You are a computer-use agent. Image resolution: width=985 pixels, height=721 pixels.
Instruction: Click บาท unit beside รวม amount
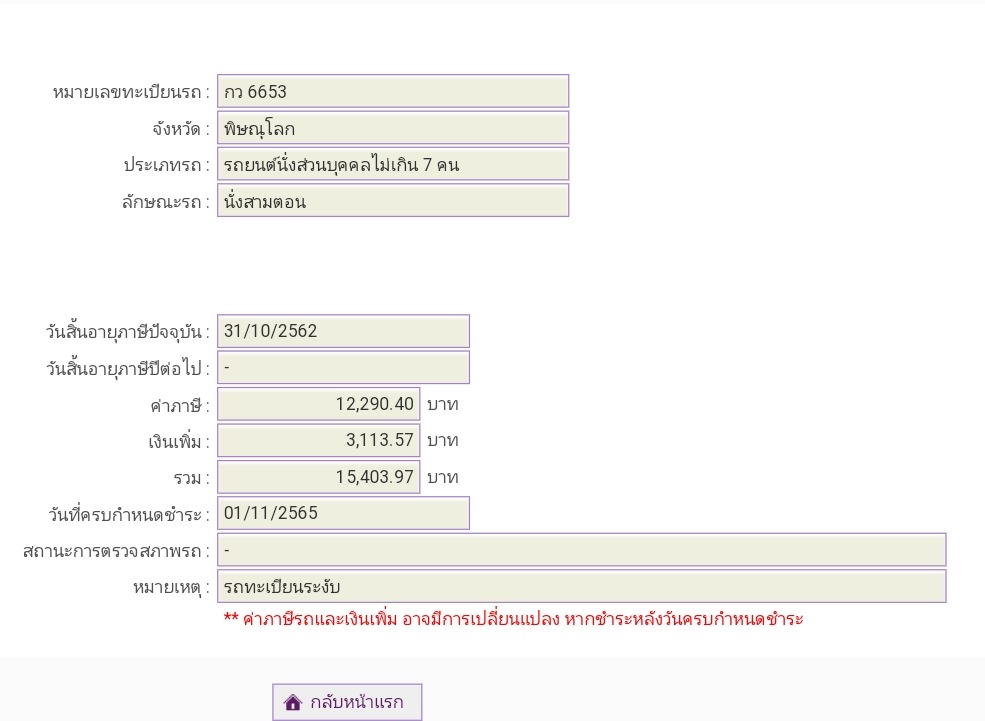pos(443,477)
